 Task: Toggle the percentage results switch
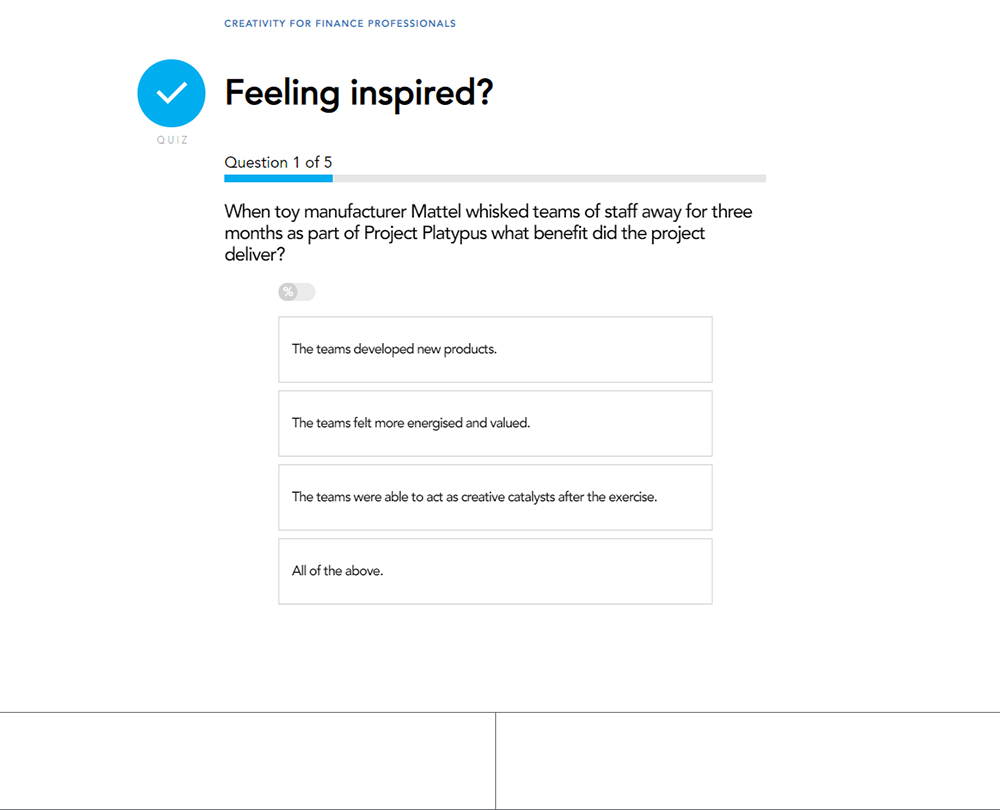tap(296, 292)
